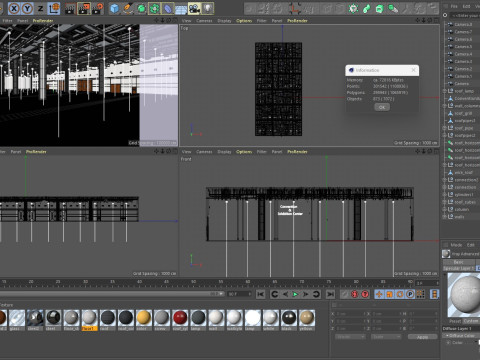Play animation forward
The width and height of the screenshot is (480, 360).
(295, 294)
